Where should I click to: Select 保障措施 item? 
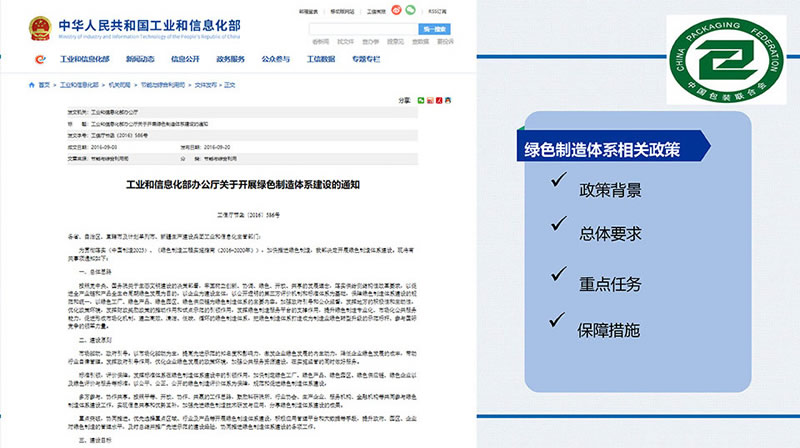tap(609, 330)
